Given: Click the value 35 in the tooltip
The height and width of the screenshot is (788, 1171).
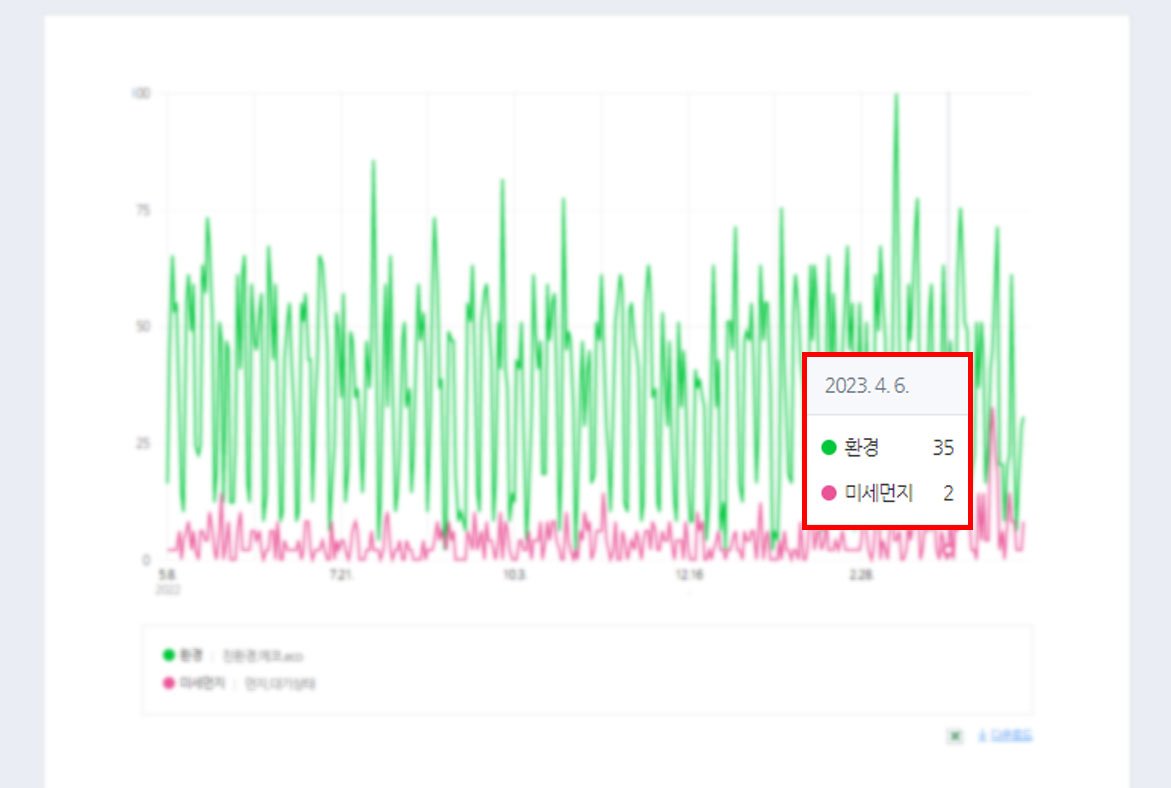Looking at the screenshot, I should (x=942, y=448).
